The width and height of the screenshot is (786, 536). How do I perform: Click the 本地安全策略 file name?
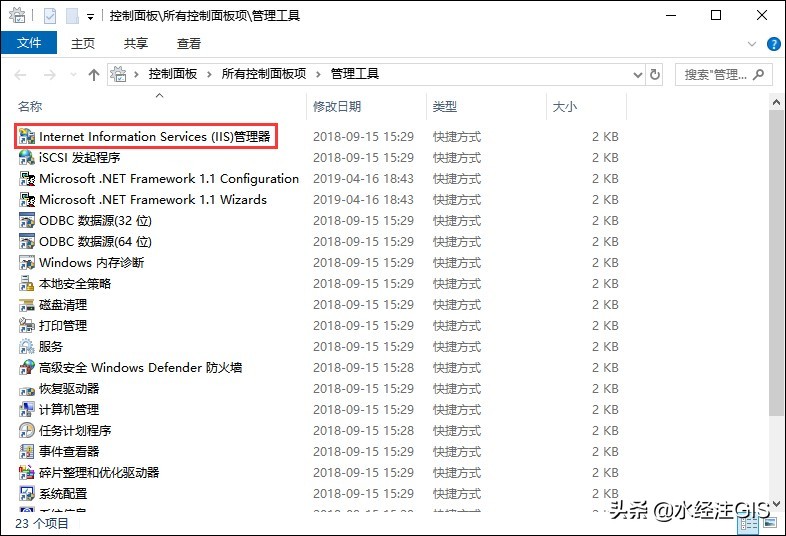coord(75,284)
